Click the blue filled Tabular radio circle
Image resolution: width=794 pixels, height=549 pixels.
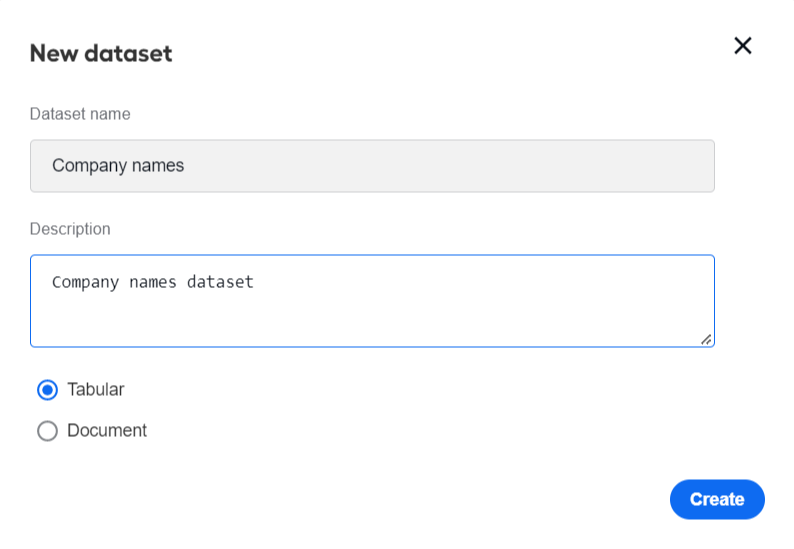pyautogui.click(x=48, y=390)
